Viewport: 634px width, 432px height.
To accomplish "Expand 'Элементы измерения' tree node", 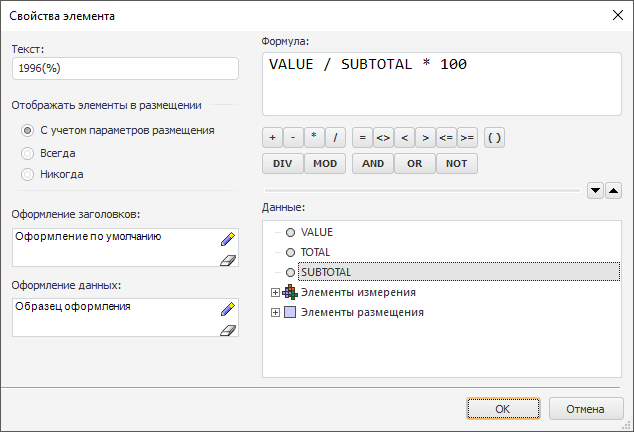I will point(274,292).
